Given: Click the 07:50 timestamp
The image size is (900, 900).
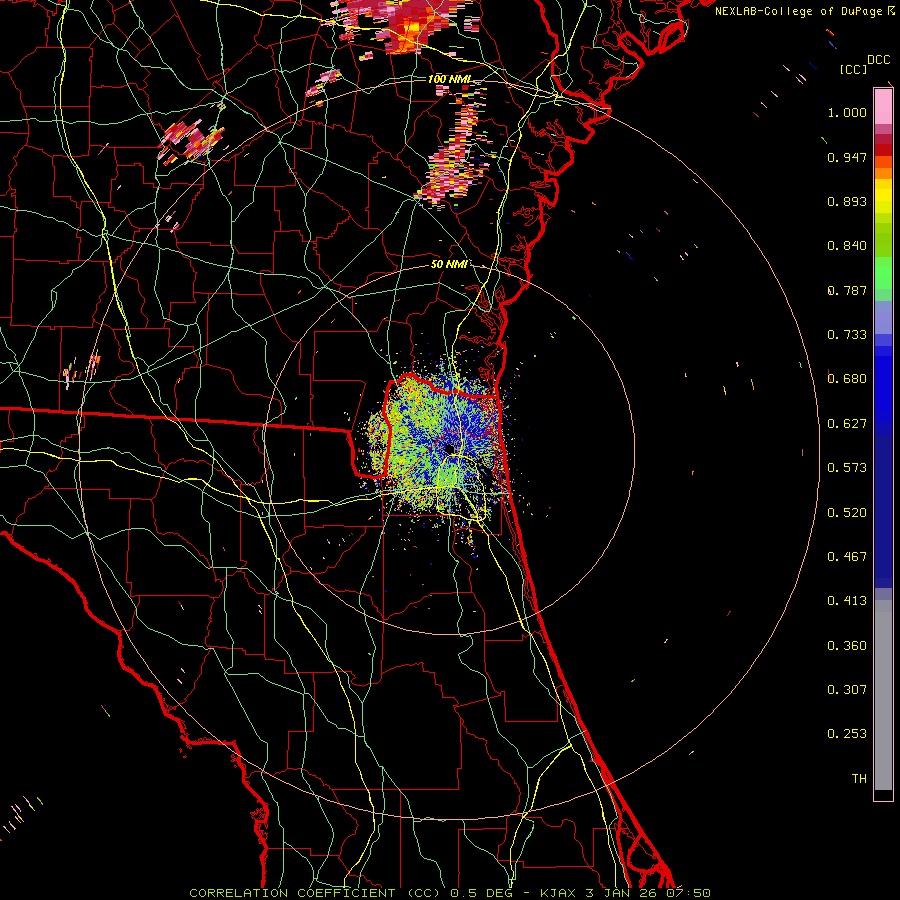Looking at the screenshot, I should [x=688, y=893].
